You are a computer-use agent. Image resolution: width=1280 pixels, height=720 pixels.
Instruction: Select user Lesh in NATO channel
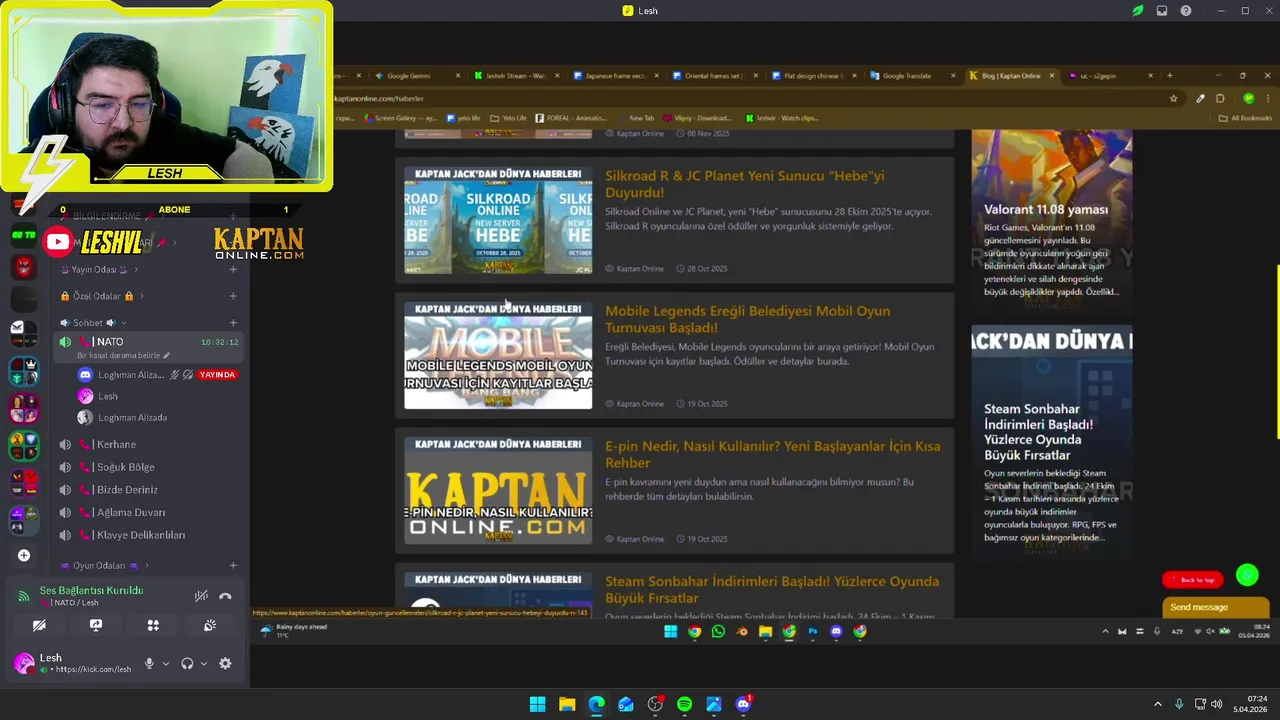[x=107, y=396]
